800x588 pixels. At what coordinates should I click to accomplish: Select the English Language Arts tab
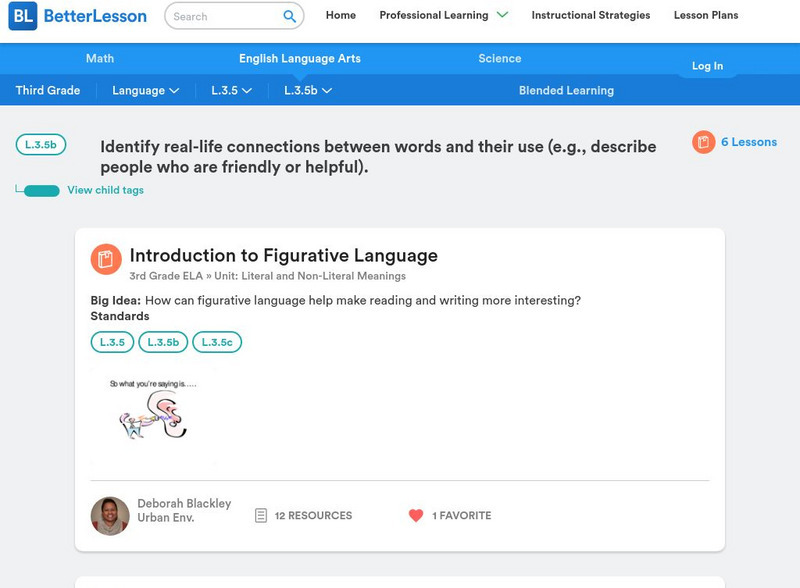pyautogui.click(x=300, y=59)
